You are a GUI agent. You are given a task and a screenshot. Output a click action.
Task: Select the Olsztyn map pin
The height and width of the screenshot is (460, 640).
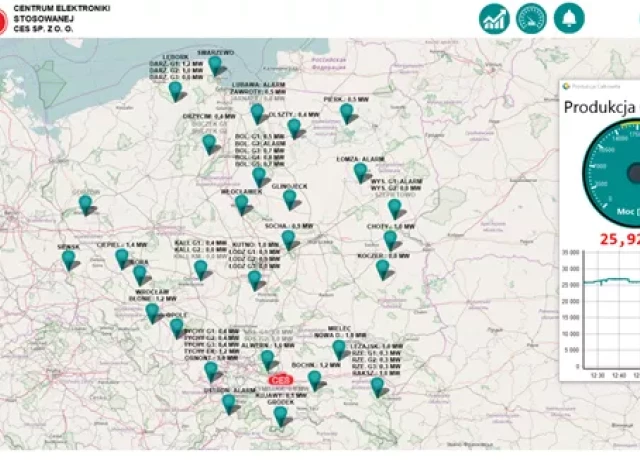tap(295, 128)
